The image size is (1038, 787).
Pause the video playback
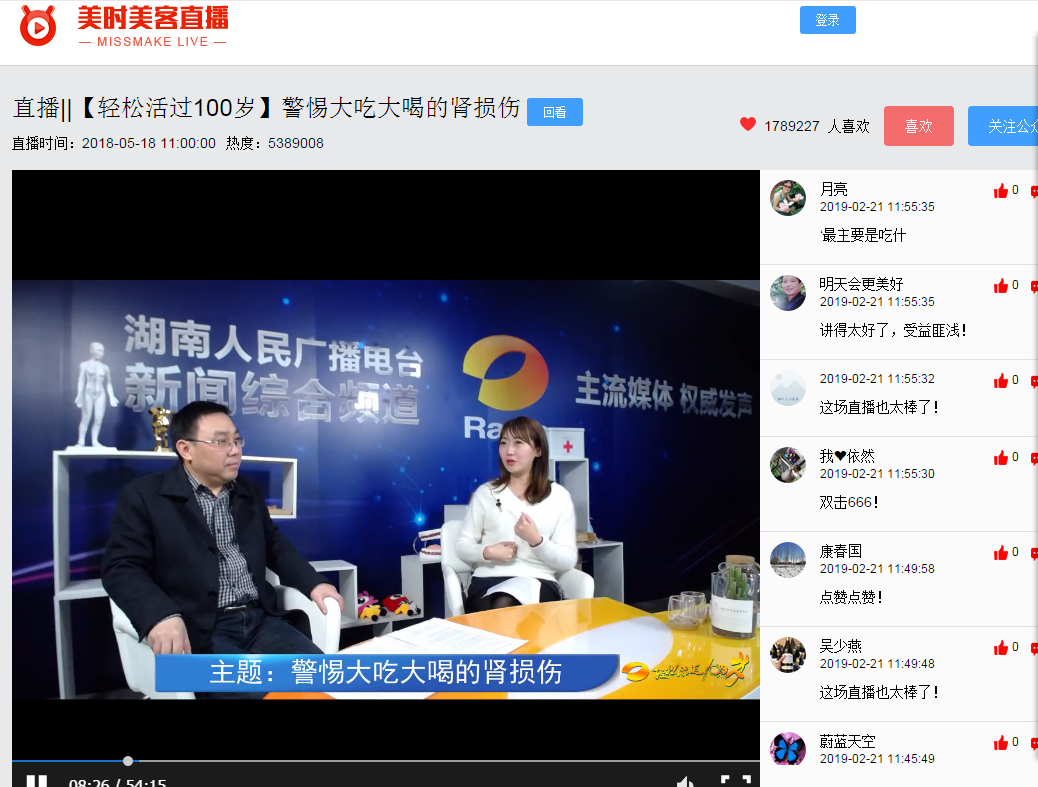tap(36, 781)
